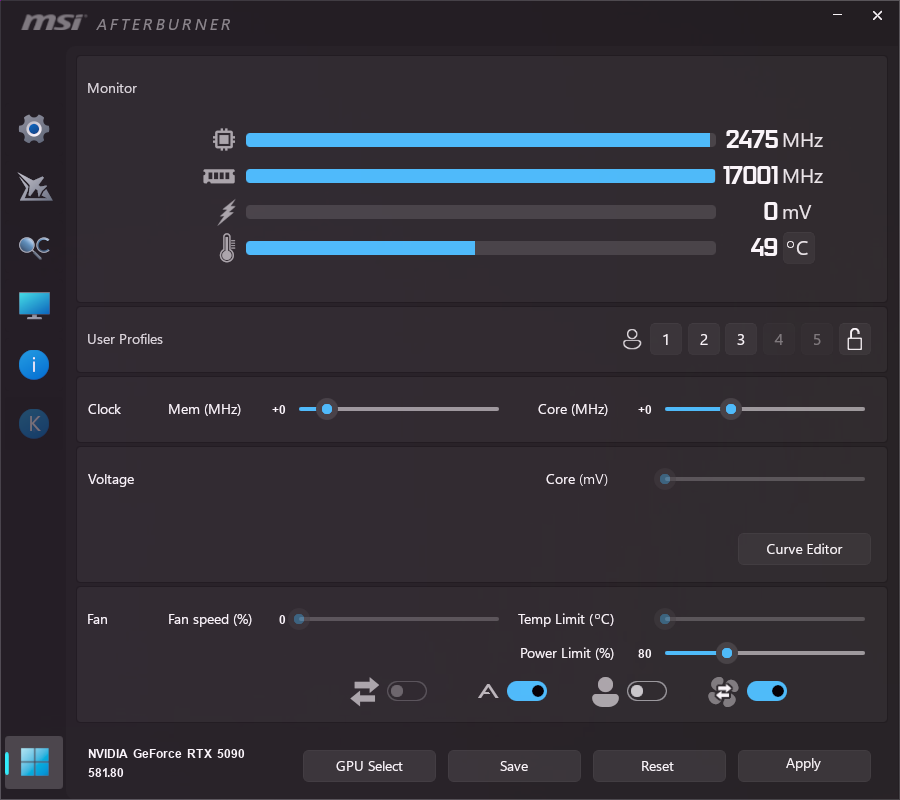
Task: Open the hardware monitor screen icon
Action: [34, 306]
